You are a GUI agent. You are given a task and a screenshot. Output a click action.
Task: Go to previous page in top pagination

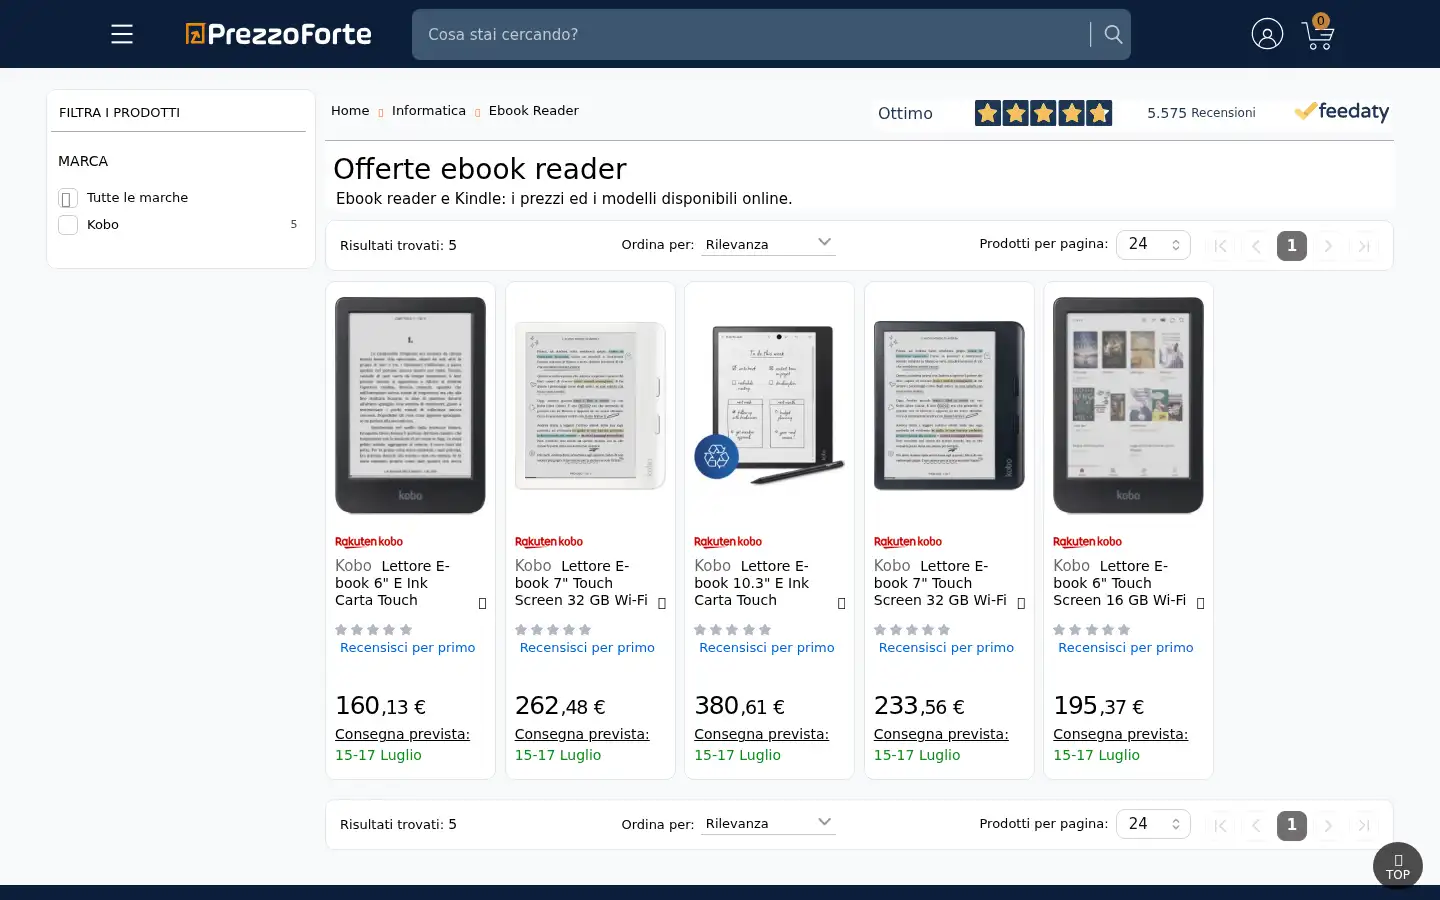[1256, 246]
